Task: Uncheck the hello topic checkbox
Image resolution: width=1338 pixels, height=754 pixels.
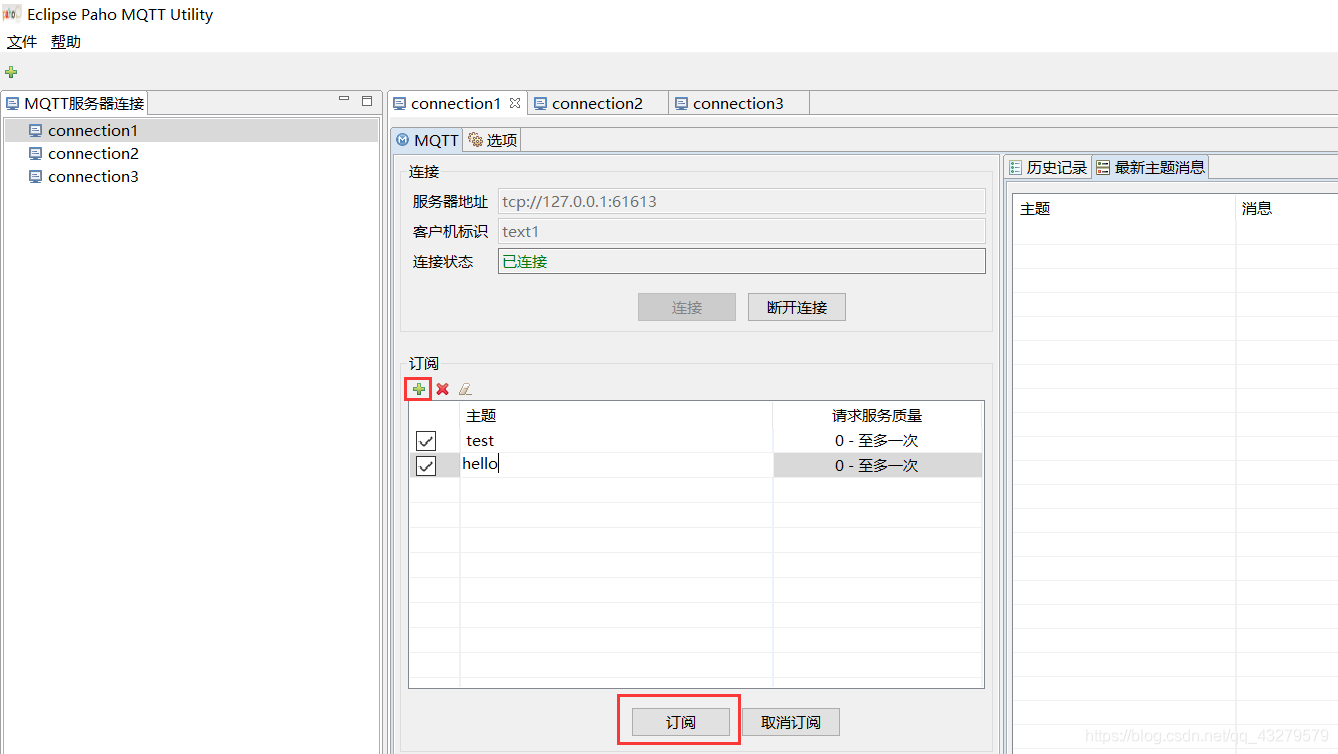Action: tap(426, 466)
